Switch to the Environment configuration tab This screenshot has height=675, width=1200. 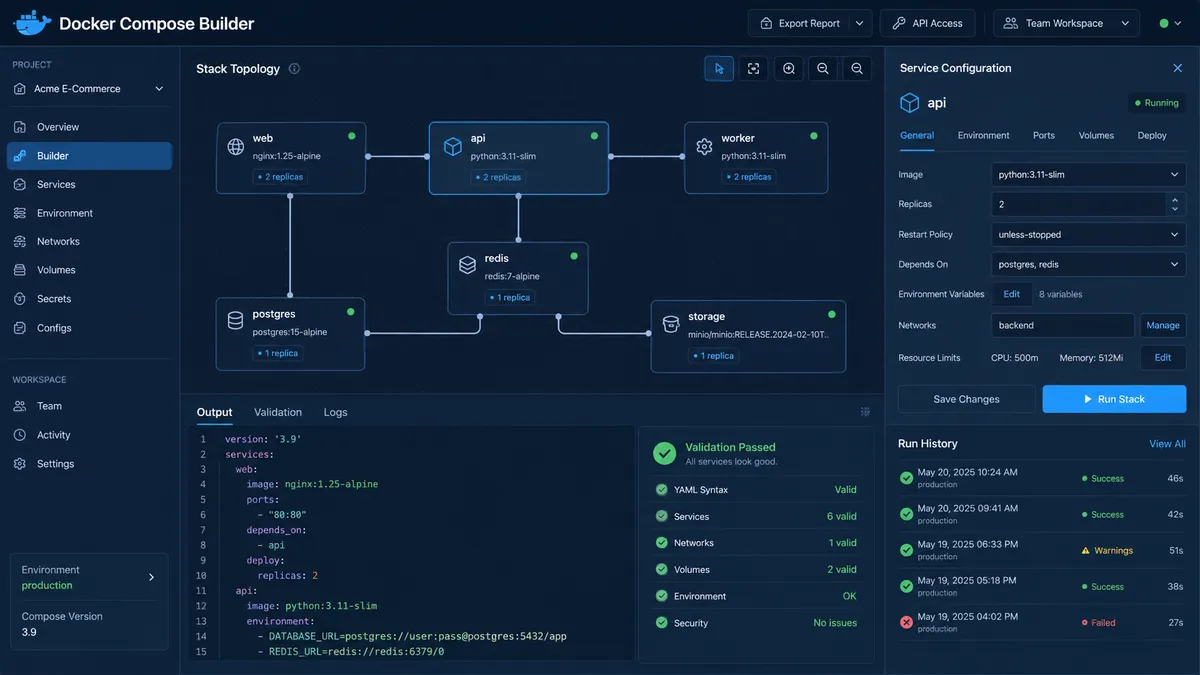click(x=984, y=135)
